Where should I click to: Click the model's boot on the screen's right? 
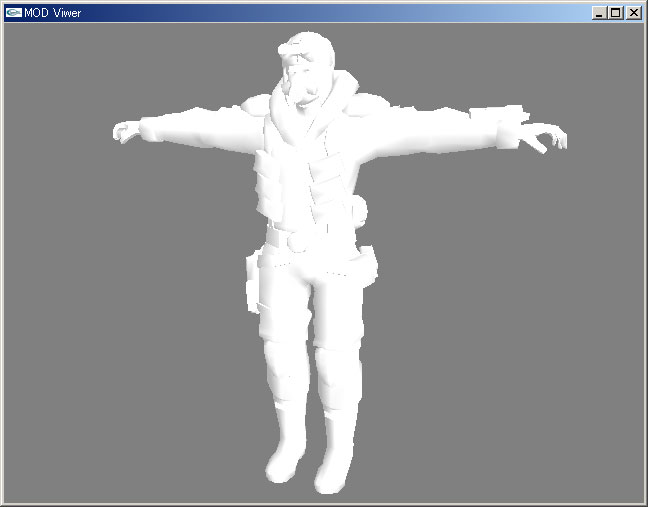[335, 458]
